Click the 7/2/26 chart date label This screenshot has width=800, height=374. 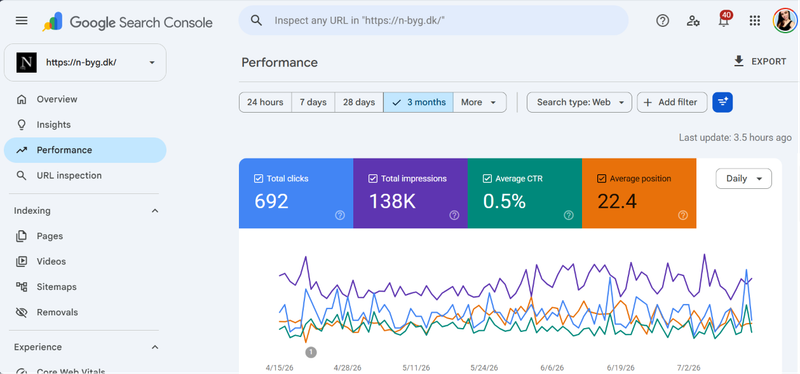pos(688,367)
